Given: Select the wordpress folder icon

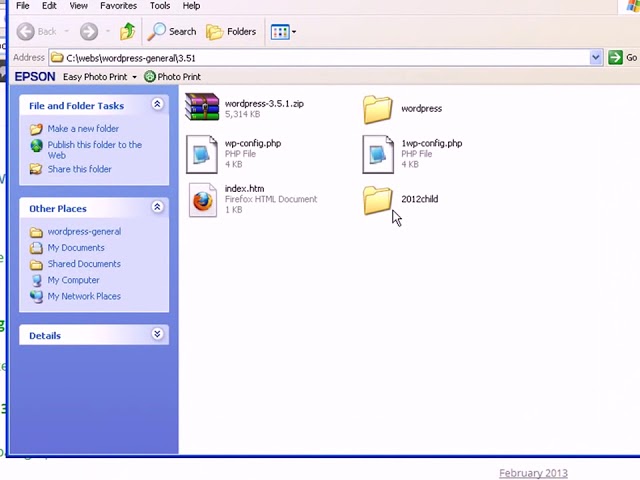Looking at the screenshot, I should 378,109.
